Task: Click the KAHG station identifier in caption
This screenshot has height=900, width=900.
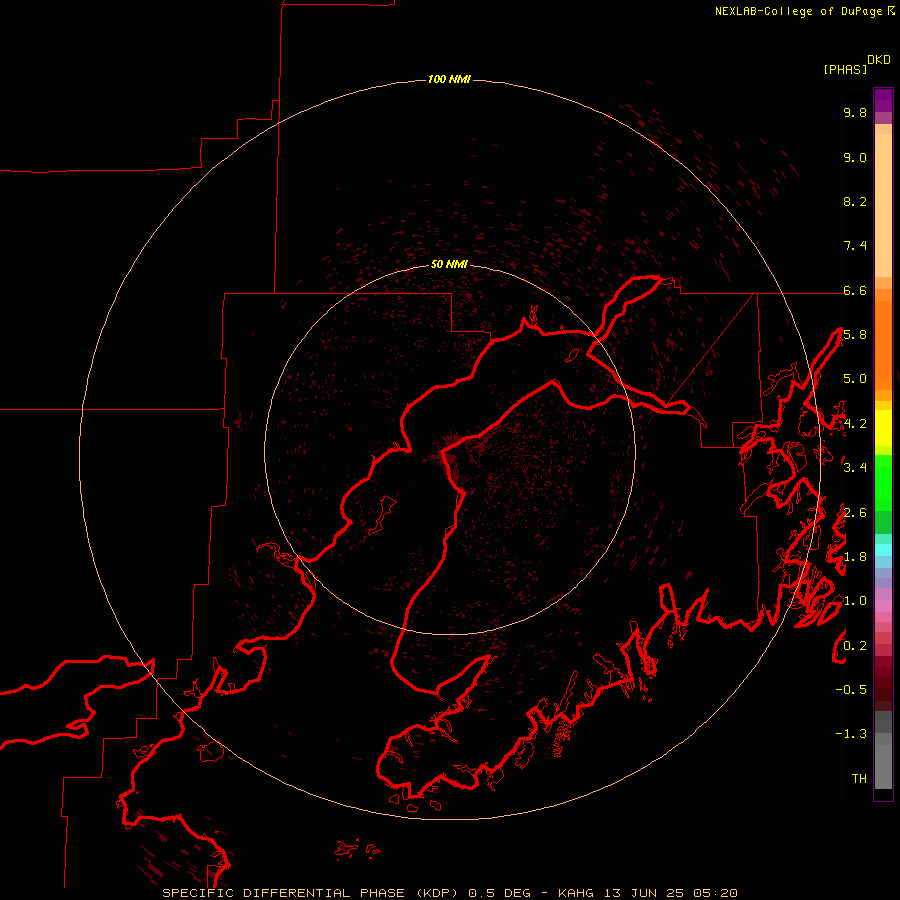Action: click(x=577, y=893)
